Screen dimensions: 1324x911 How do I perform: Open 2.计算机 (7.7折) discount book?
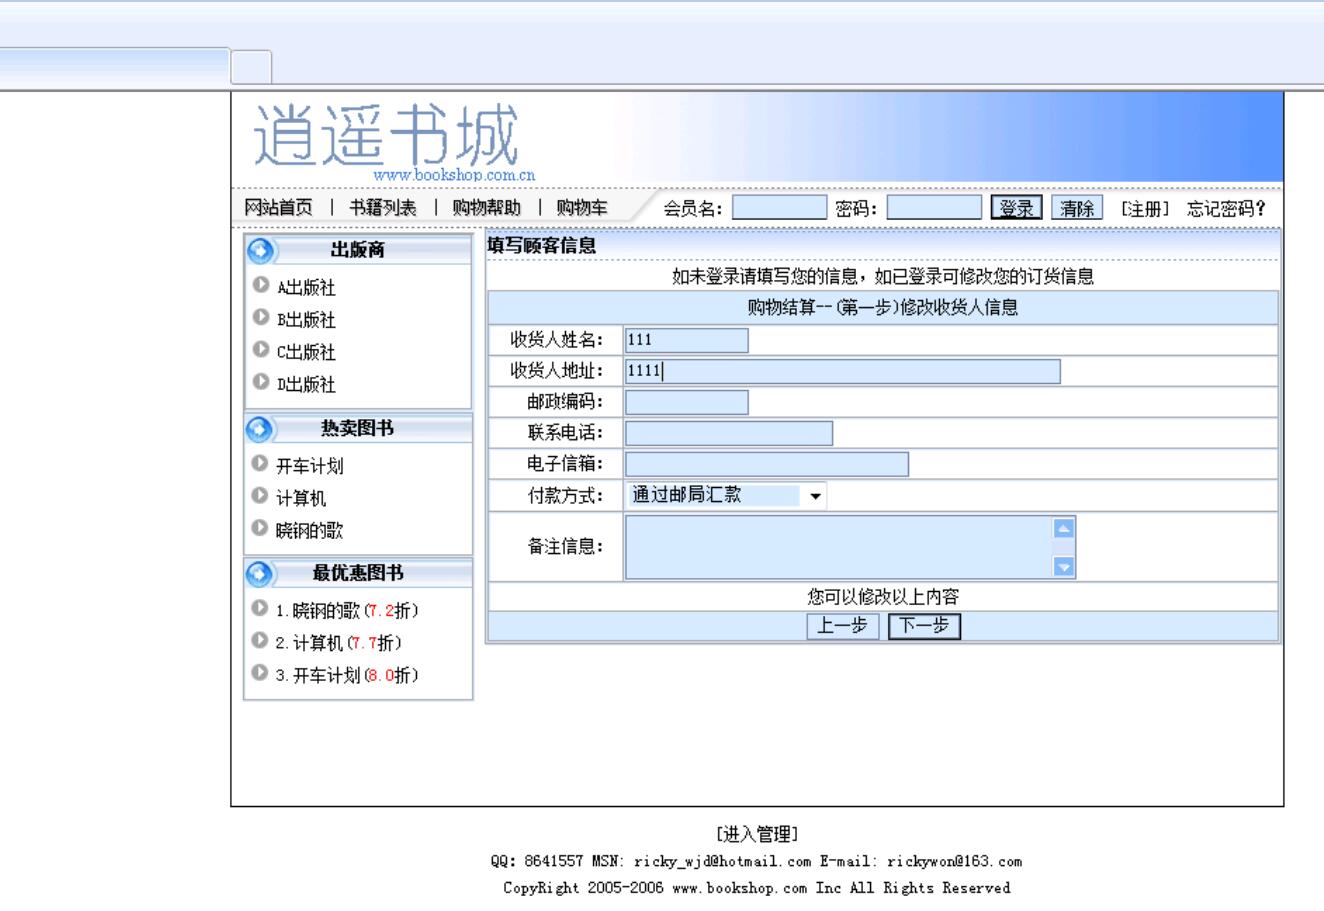pos(339,643)
